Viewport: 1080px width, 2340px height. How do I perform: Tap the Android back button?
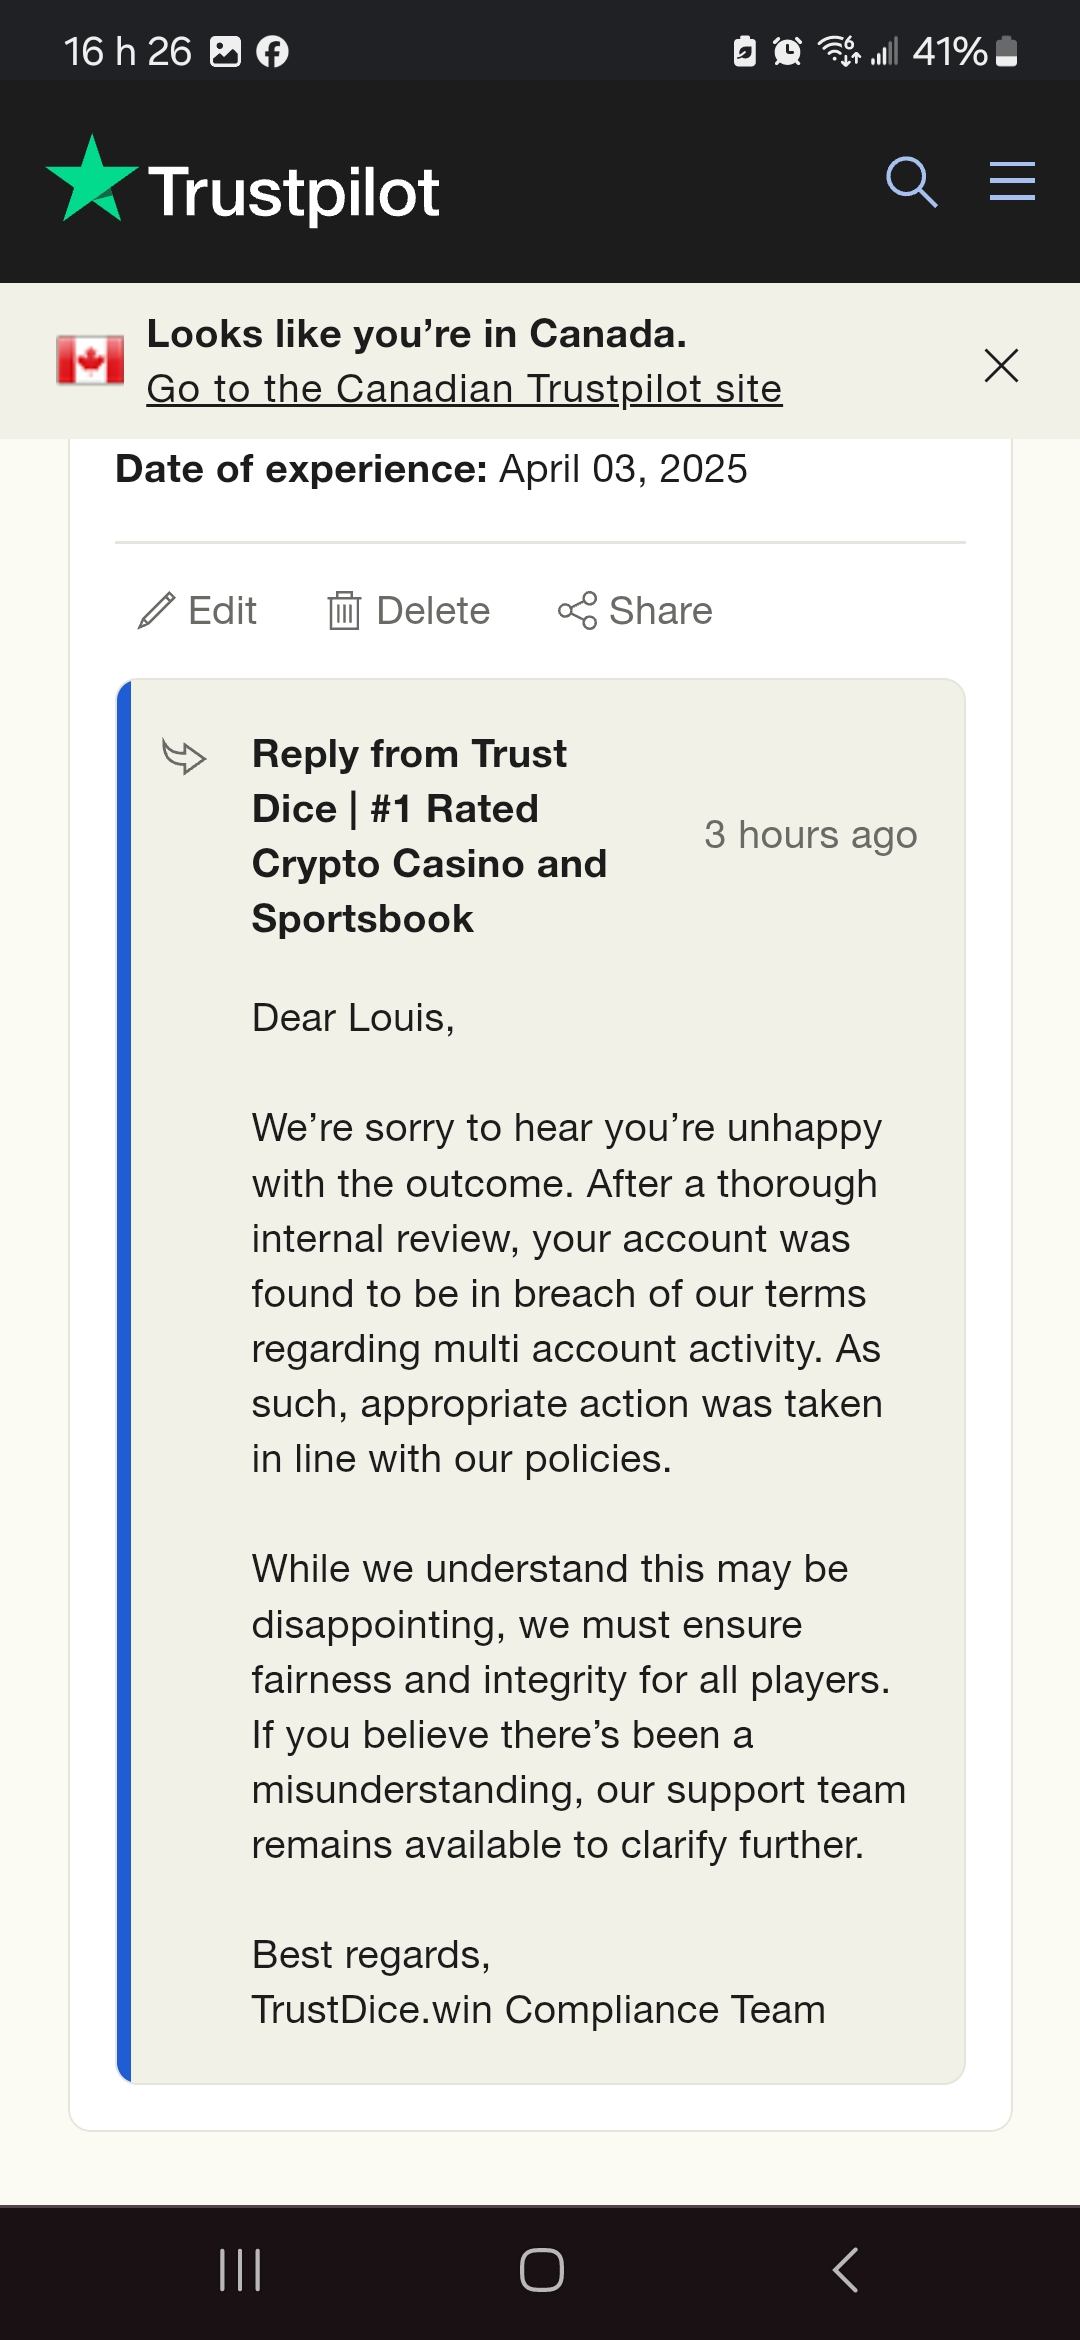coord(845,2269)
